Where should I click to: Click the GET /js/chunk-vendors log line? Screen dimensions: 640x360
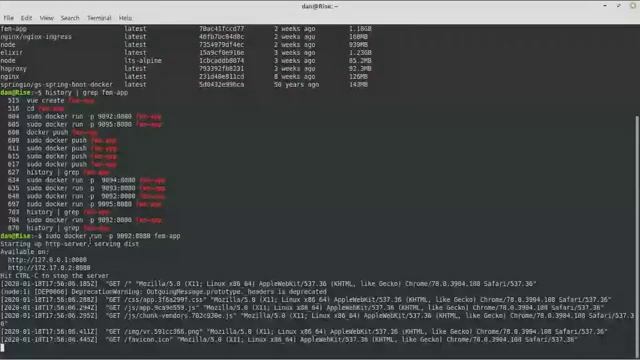[318, 320]
